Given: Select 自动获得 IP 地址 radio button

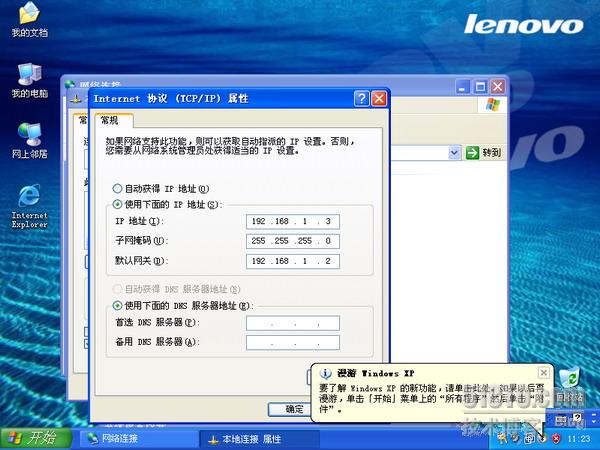Looking at the screenshot, I should click(x=117, y=189).
